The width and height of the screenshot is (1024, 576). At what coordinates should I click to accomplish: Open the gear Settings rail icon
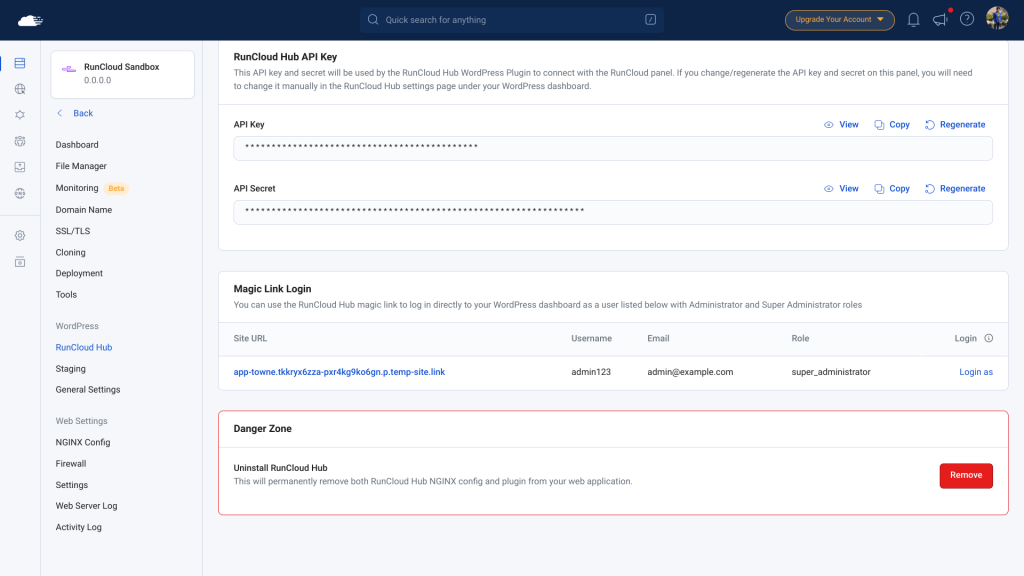[x=20, y=236]
